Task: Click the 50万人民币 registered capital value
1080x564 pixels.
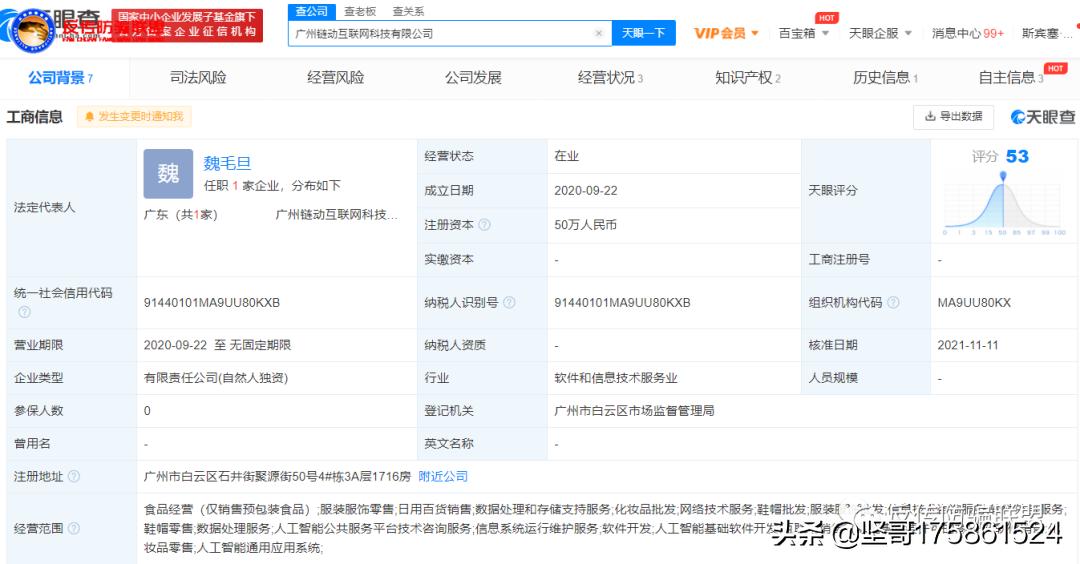Action: pyautogui.click(x=585, y=225)
